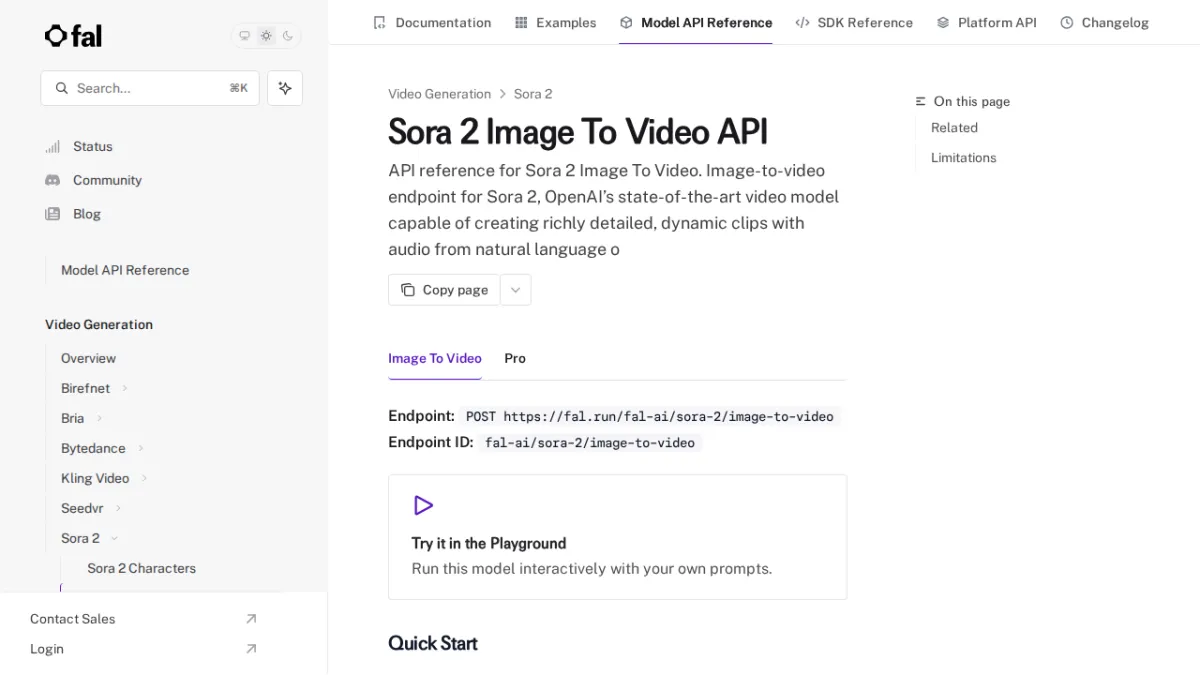Select the Pro tab
The height and width of the screenshot is (675, 1200).
(515, 358)
